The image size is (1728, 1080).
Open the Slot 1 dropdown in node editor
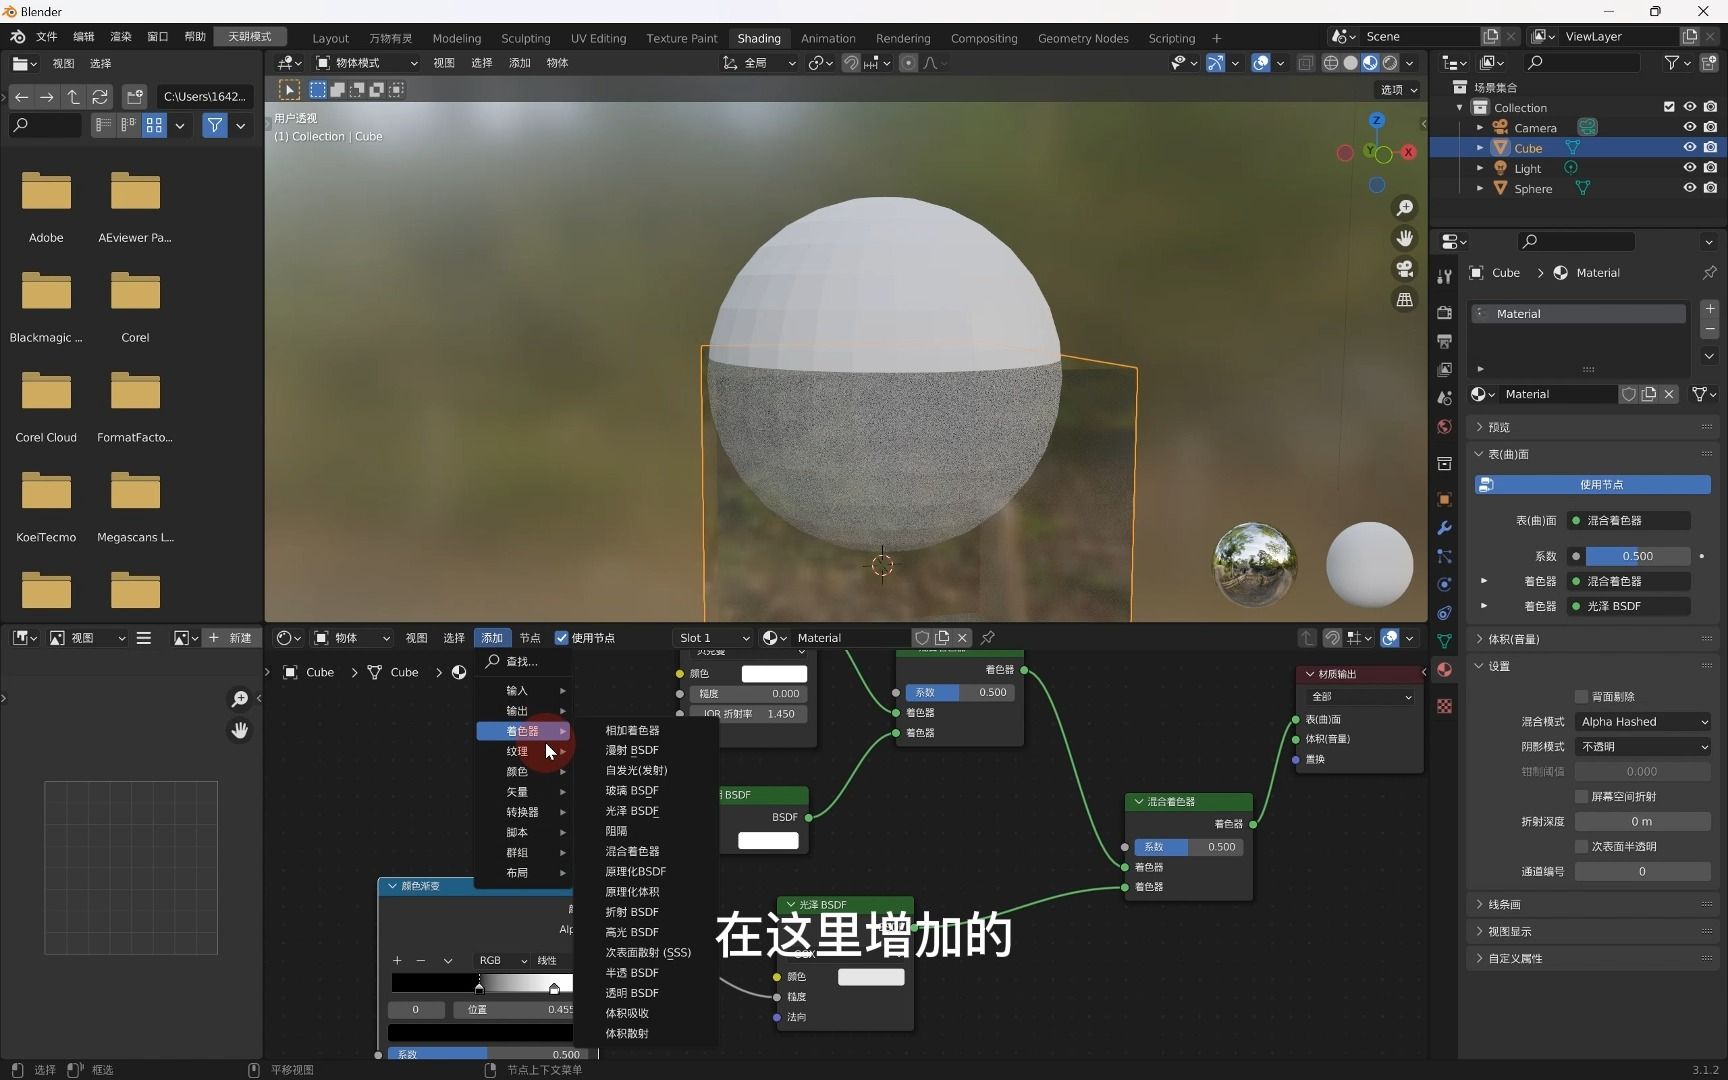(712, 637)
